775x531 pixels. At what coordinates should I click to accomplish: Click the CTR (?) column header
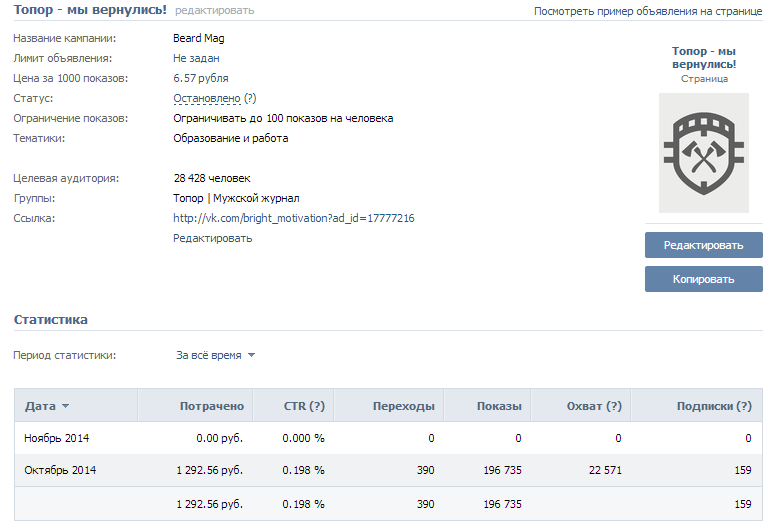(x=303, y=406)
